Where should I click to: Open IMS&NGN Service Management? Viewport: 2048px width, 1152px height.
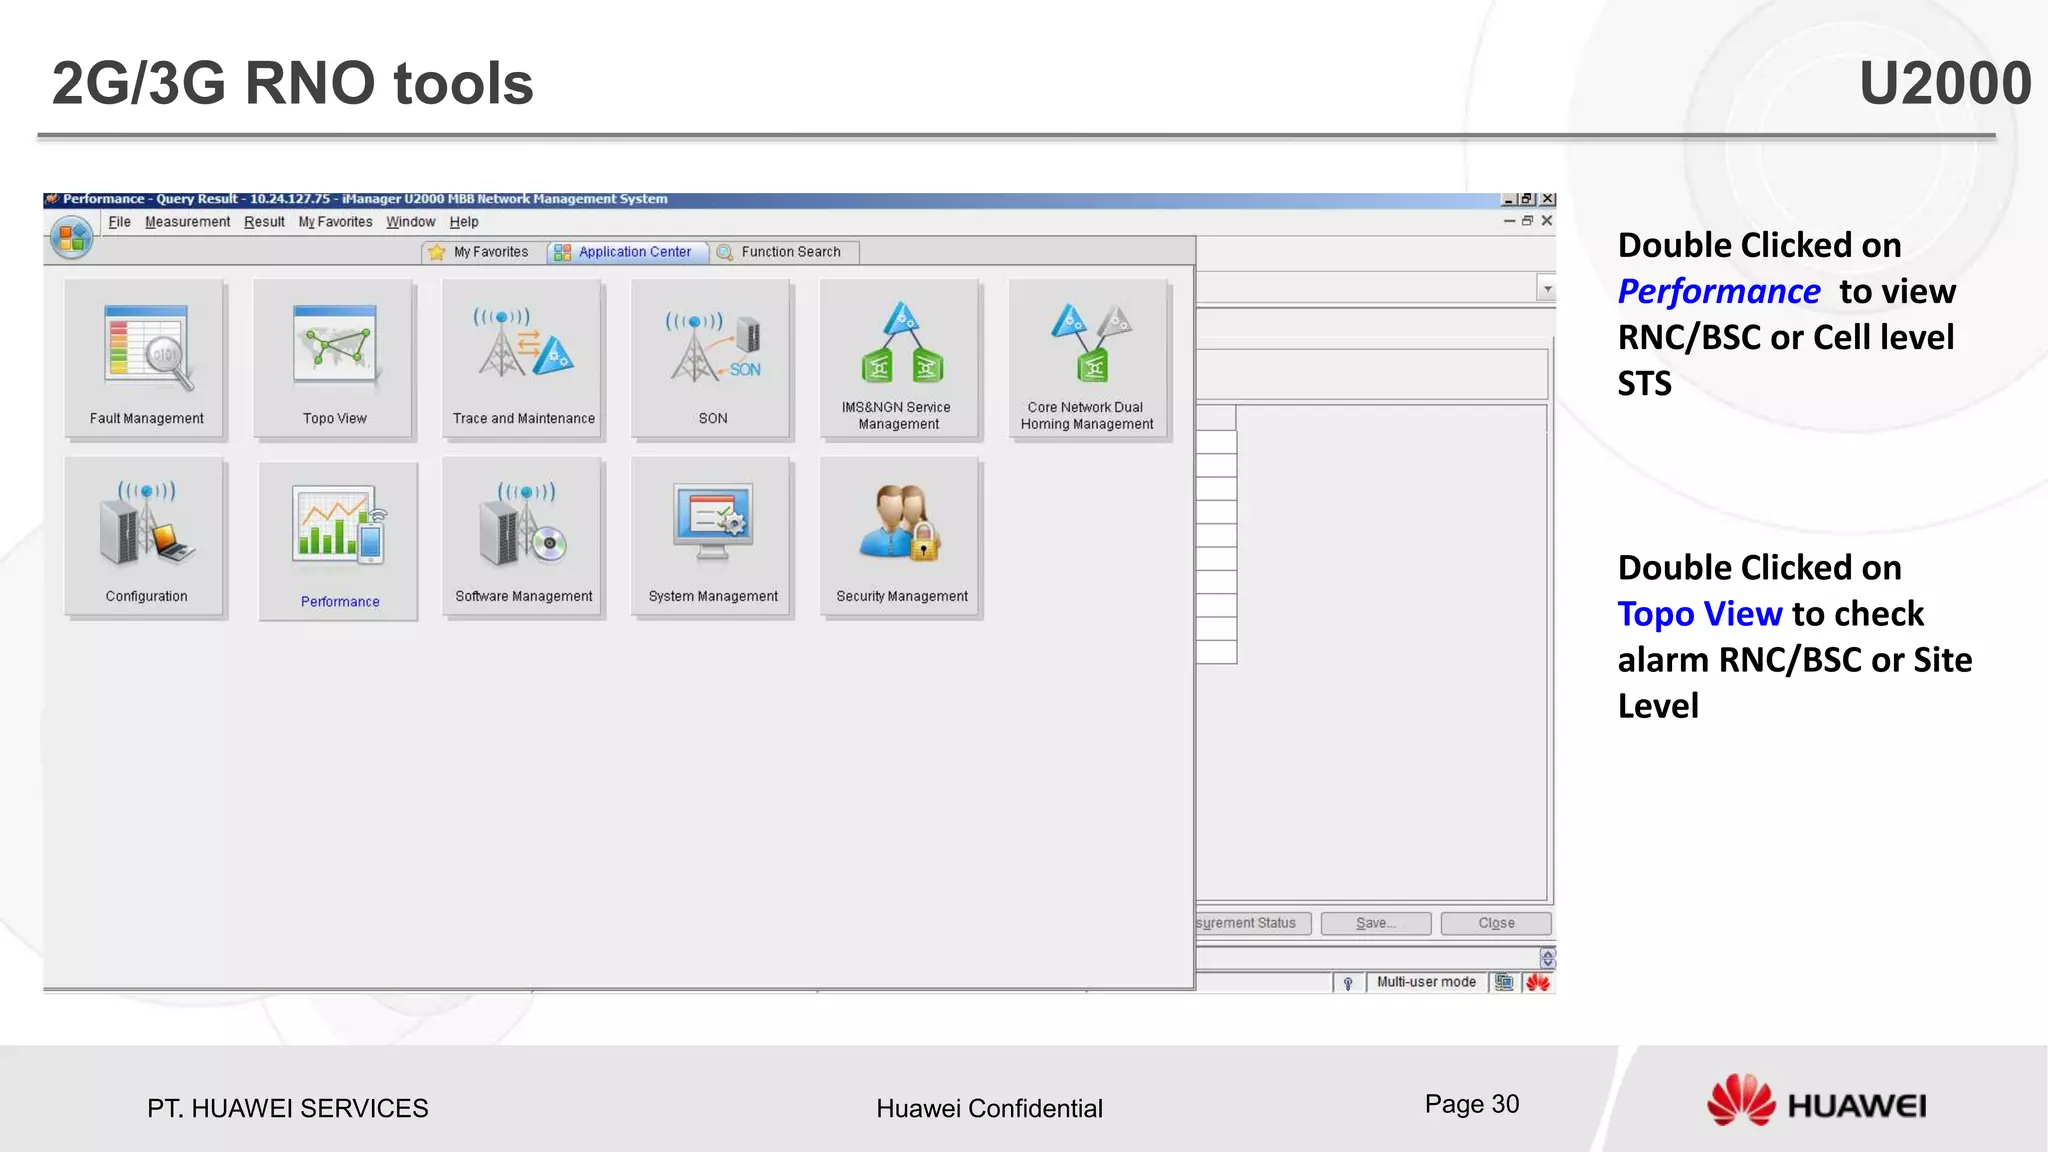pyautogui.click(x=900, y=361)
